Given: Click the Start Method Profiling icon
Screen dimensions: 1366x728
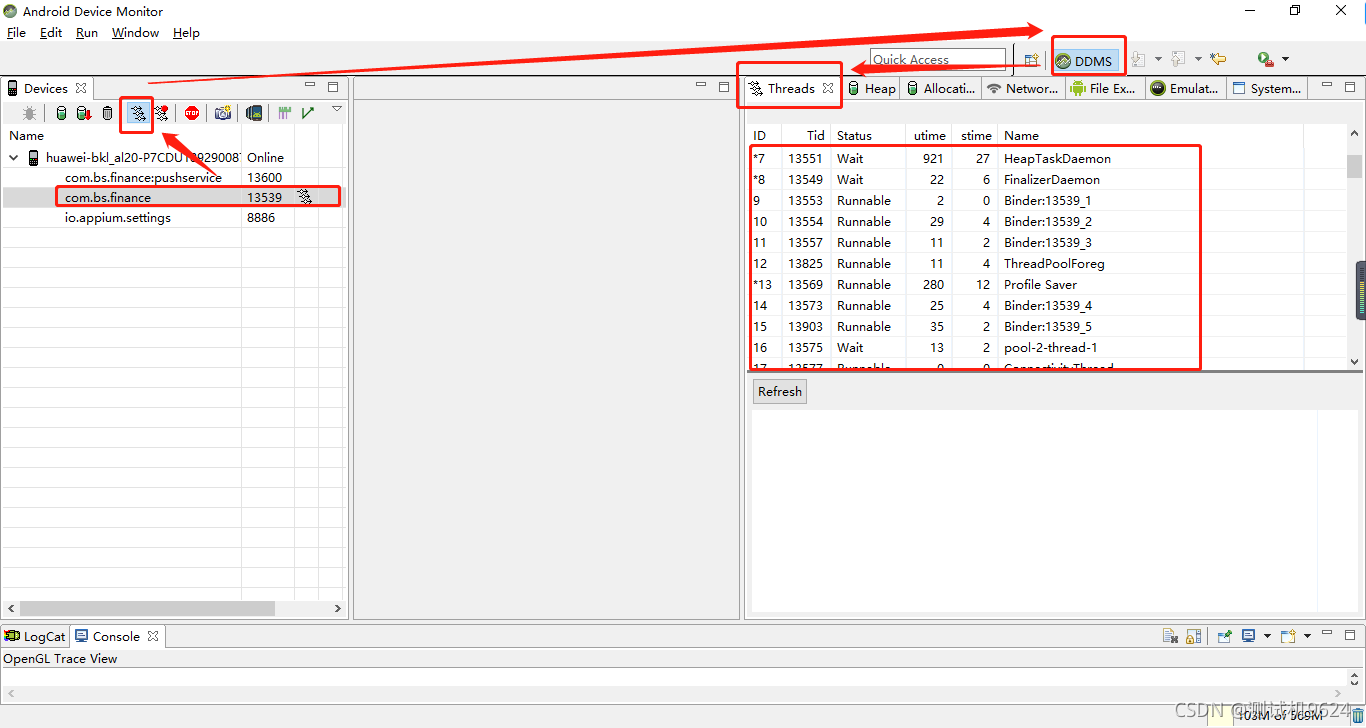Looking at the screenshot, I should click(161, 113).
